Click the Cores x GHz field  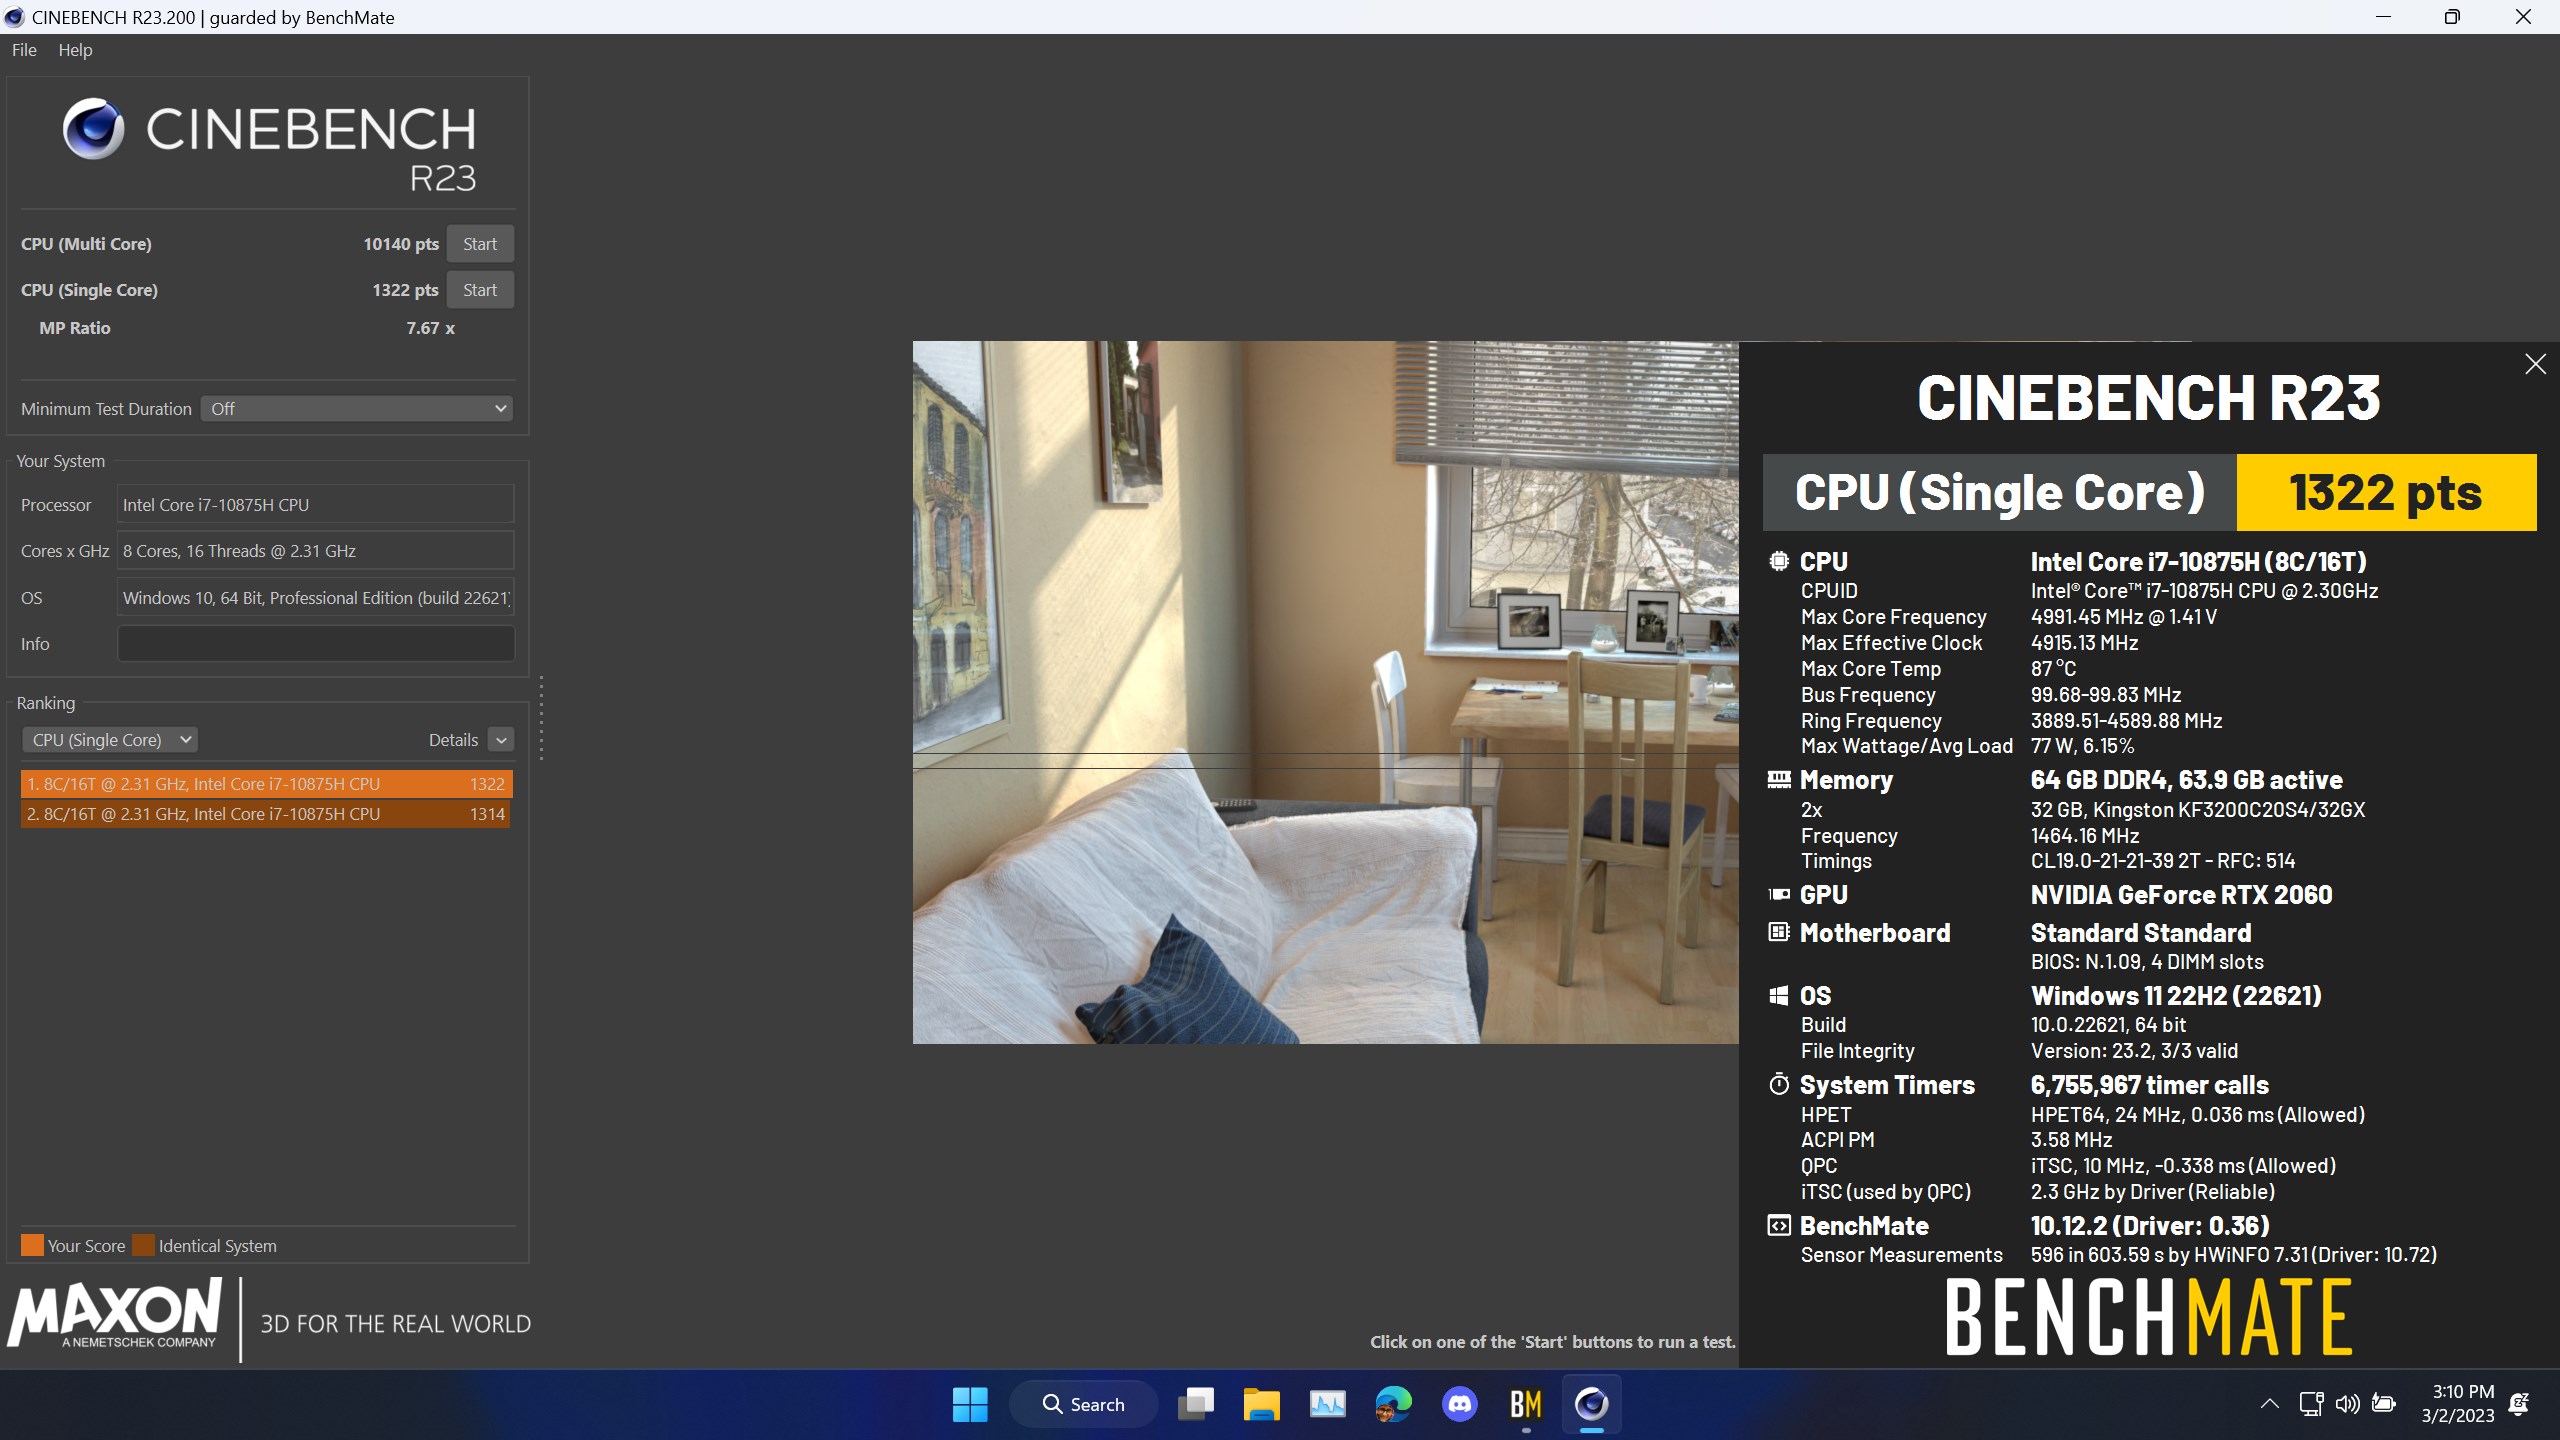pos(316,551)
